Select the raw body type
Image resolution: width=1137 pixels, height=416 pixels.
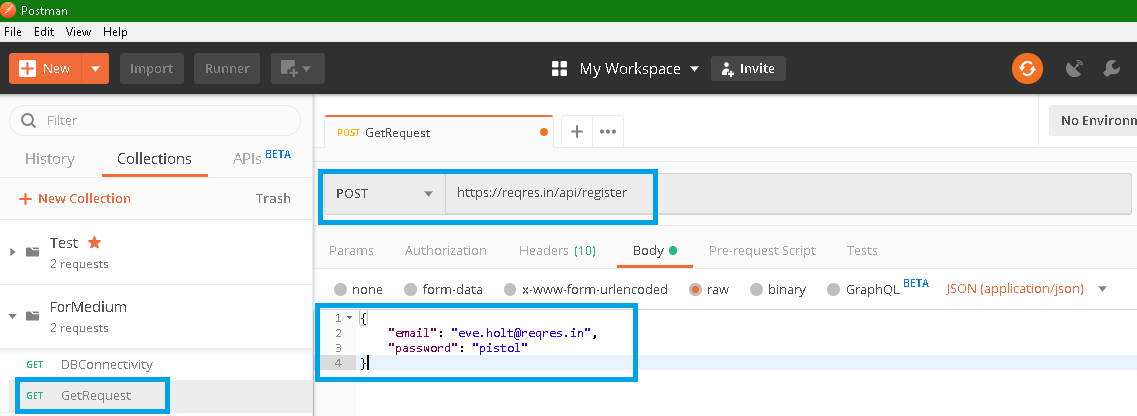pos(695,289)
